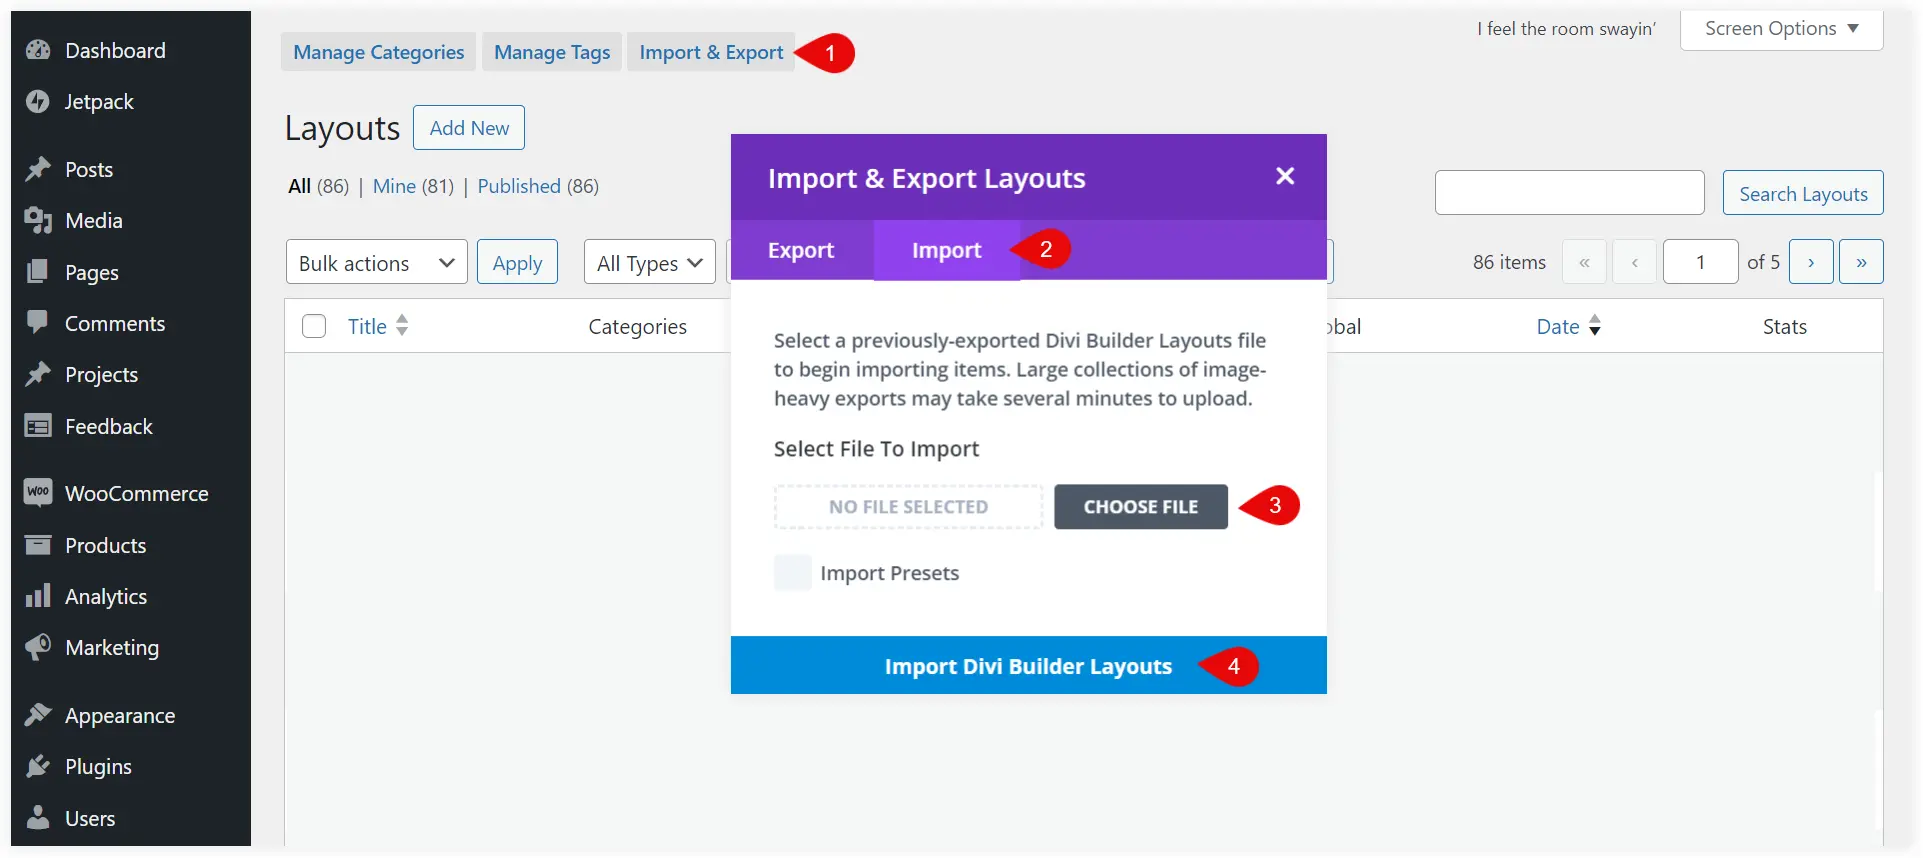Click the "86 items" count text
This screenshot has width=1923, height=858.
coord(1509,262)
